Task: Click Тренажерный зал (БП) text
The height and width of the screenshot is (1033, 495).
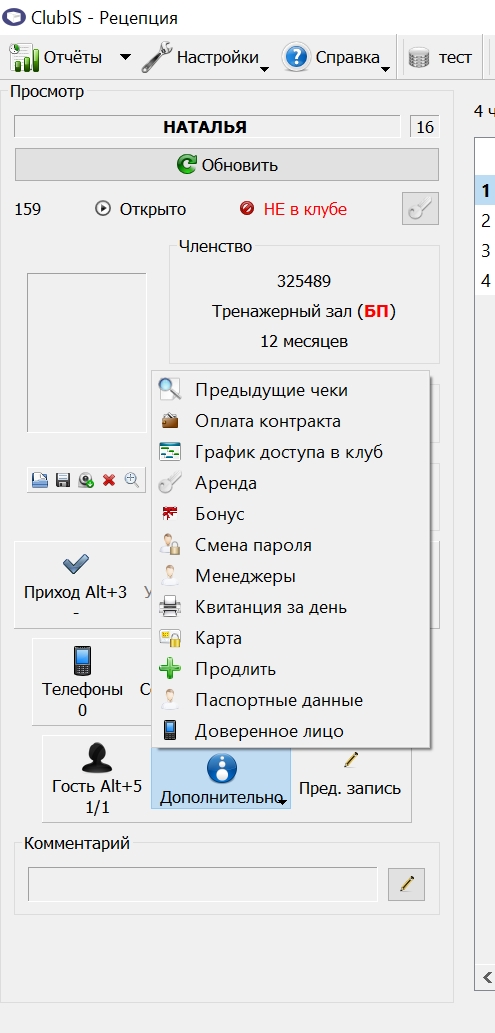Action: 304,312
